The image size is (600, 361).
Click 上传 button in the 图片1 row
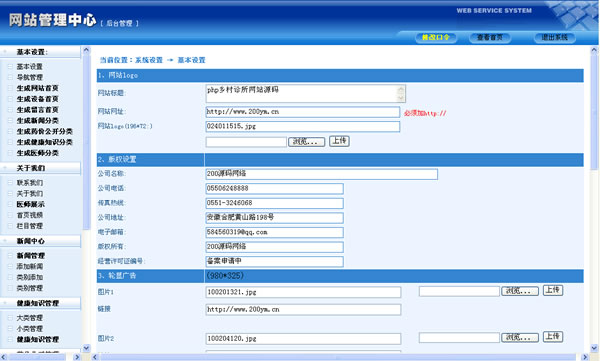[x=553, y=290]
